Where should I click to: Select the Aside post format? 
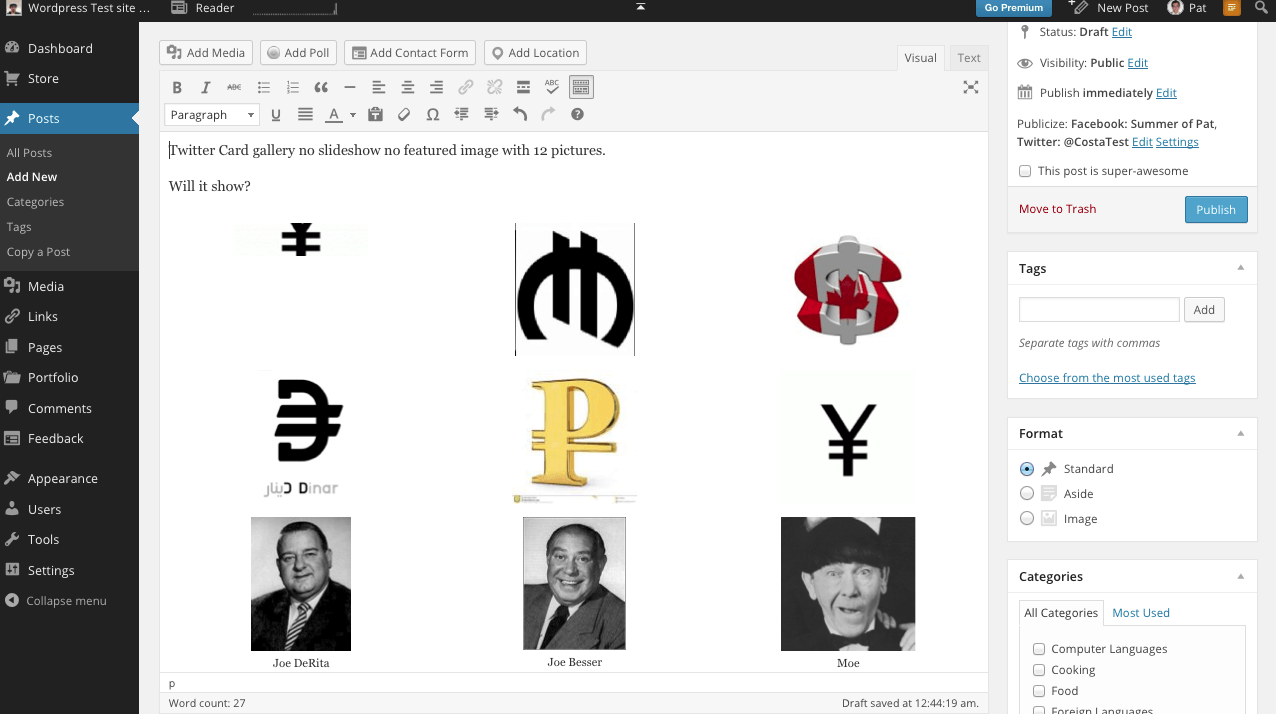click(1027, 494)
